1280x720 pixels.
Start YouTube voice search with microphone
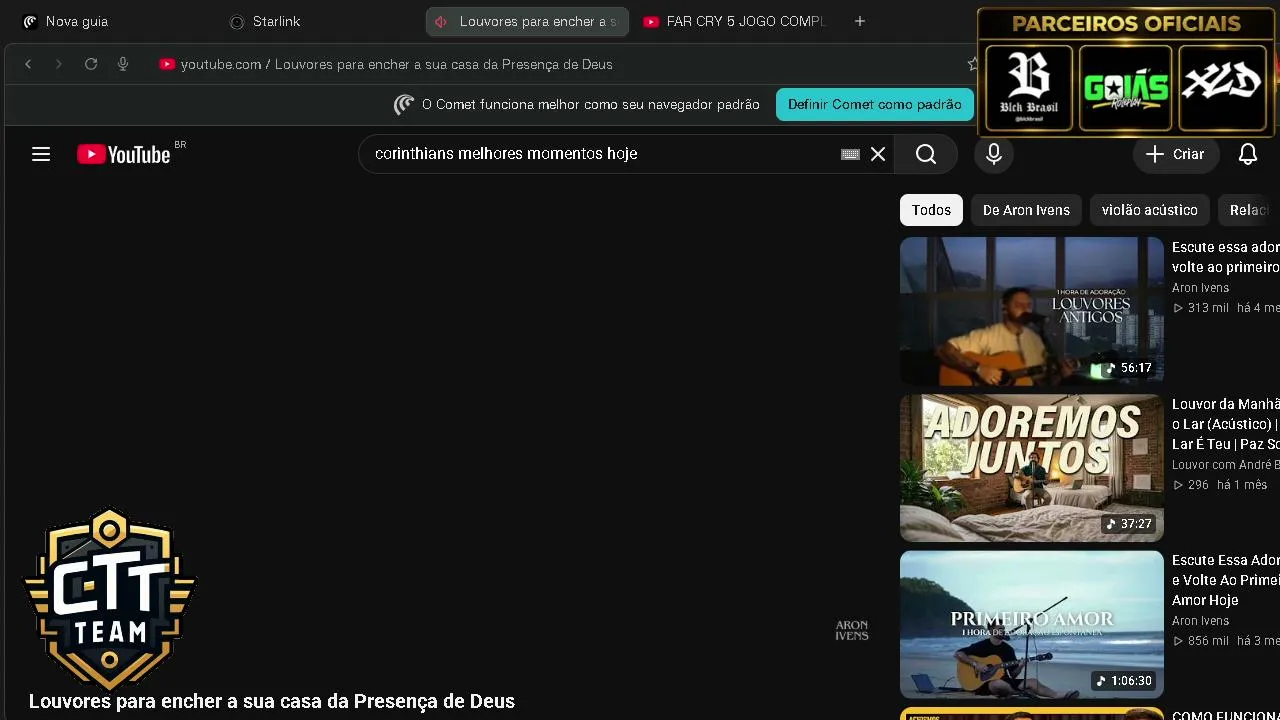(994, 154)
